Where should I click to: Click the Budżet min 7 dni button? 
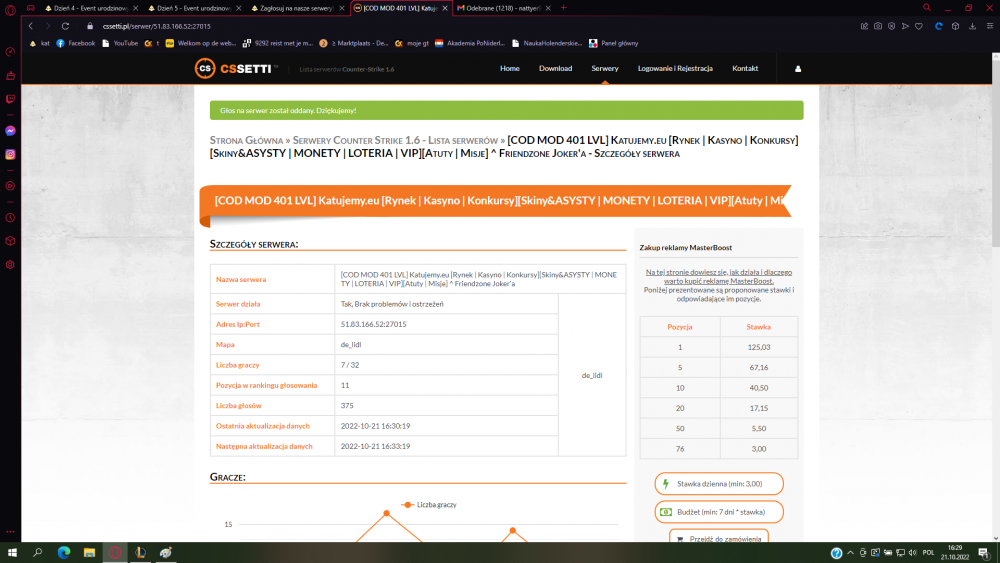[719, 512]
